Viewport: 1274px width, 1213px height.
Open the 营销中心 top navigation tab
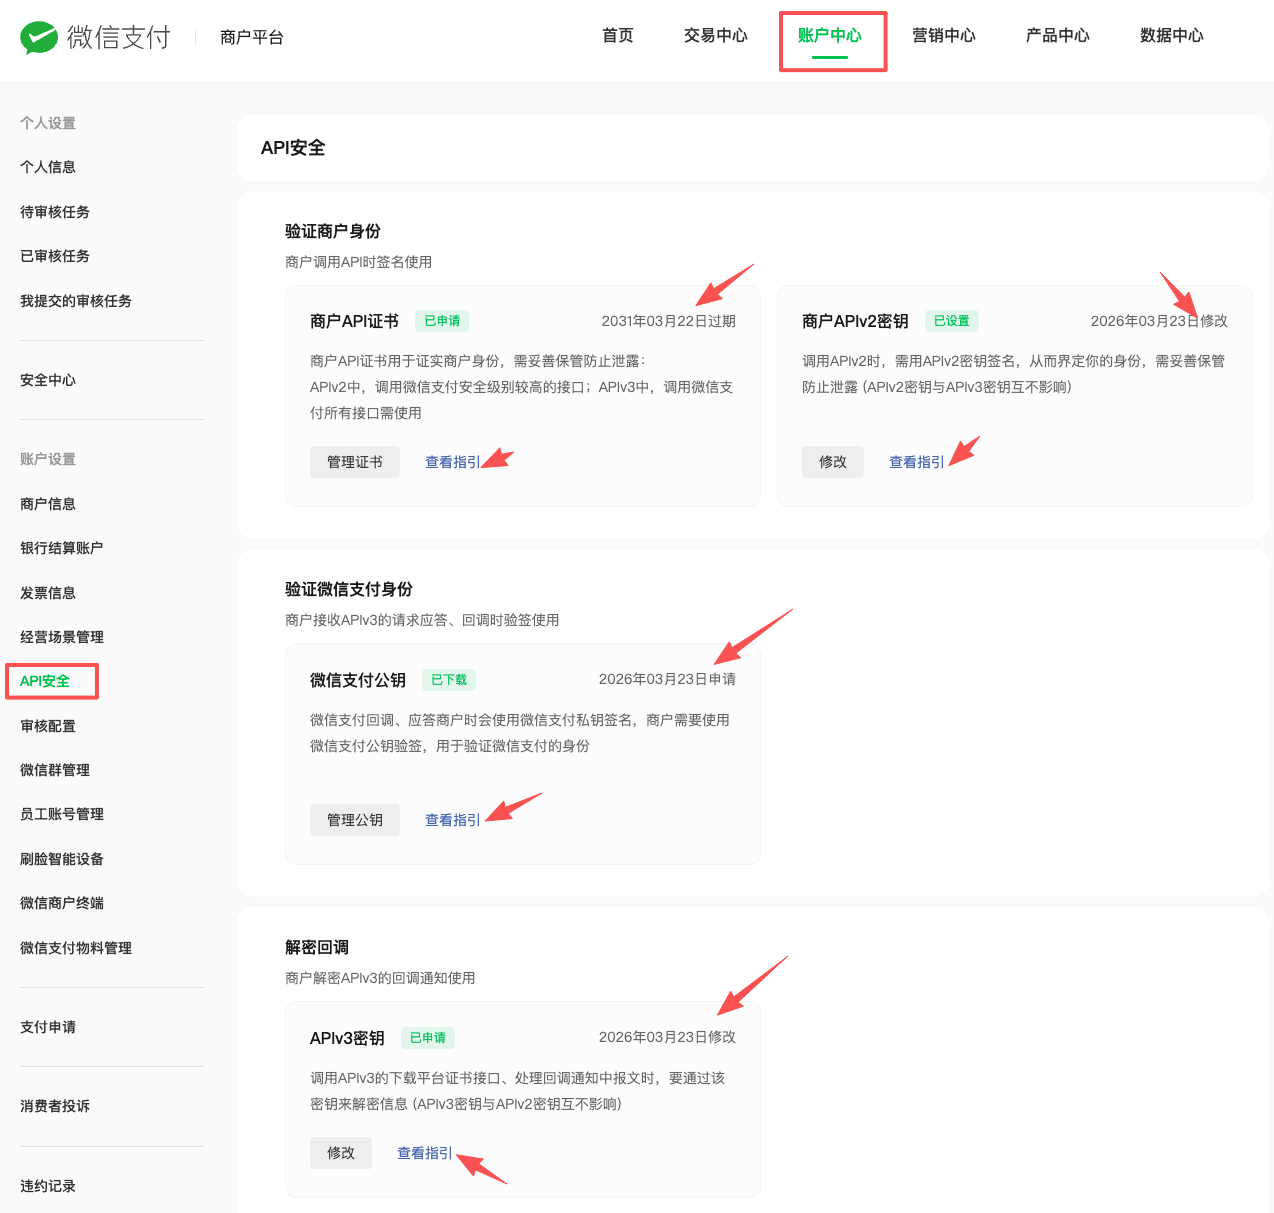(944, 36)
